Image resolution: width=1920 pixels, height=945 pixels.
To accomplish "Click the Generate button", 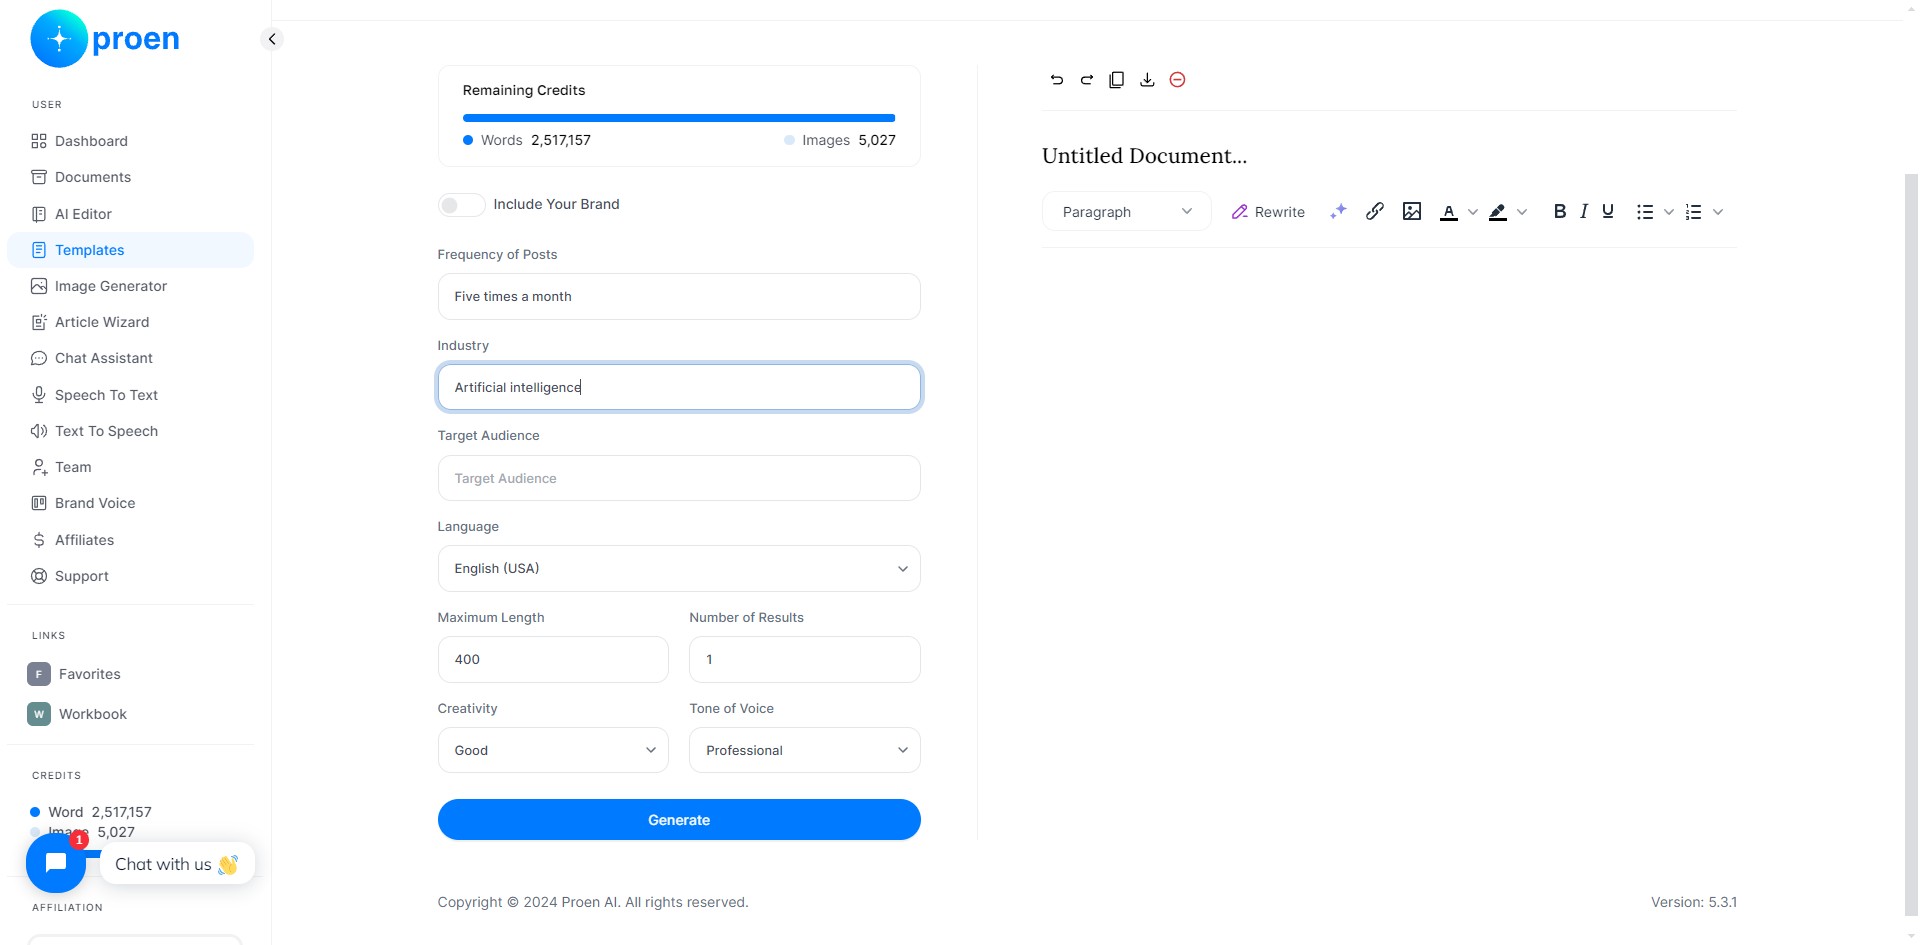I will [679, 820].
